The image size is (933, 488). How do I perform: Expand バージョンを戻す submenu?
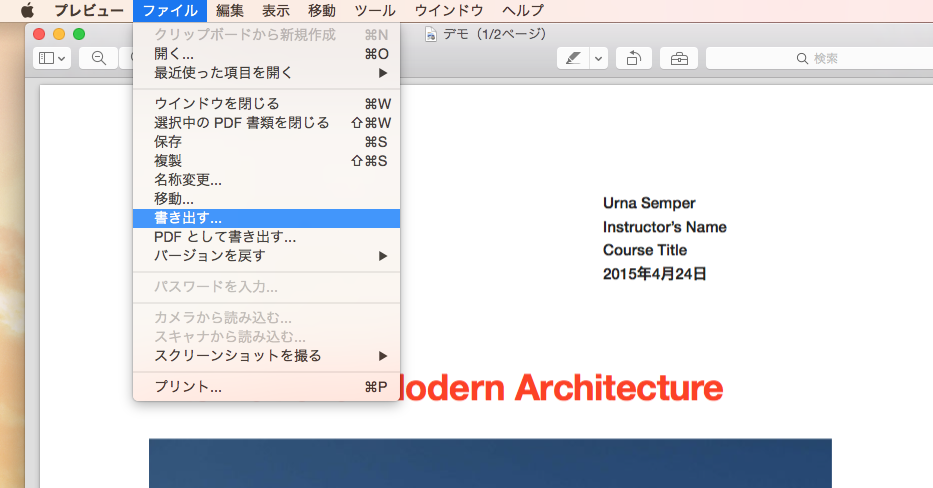[x=267, y=256]
